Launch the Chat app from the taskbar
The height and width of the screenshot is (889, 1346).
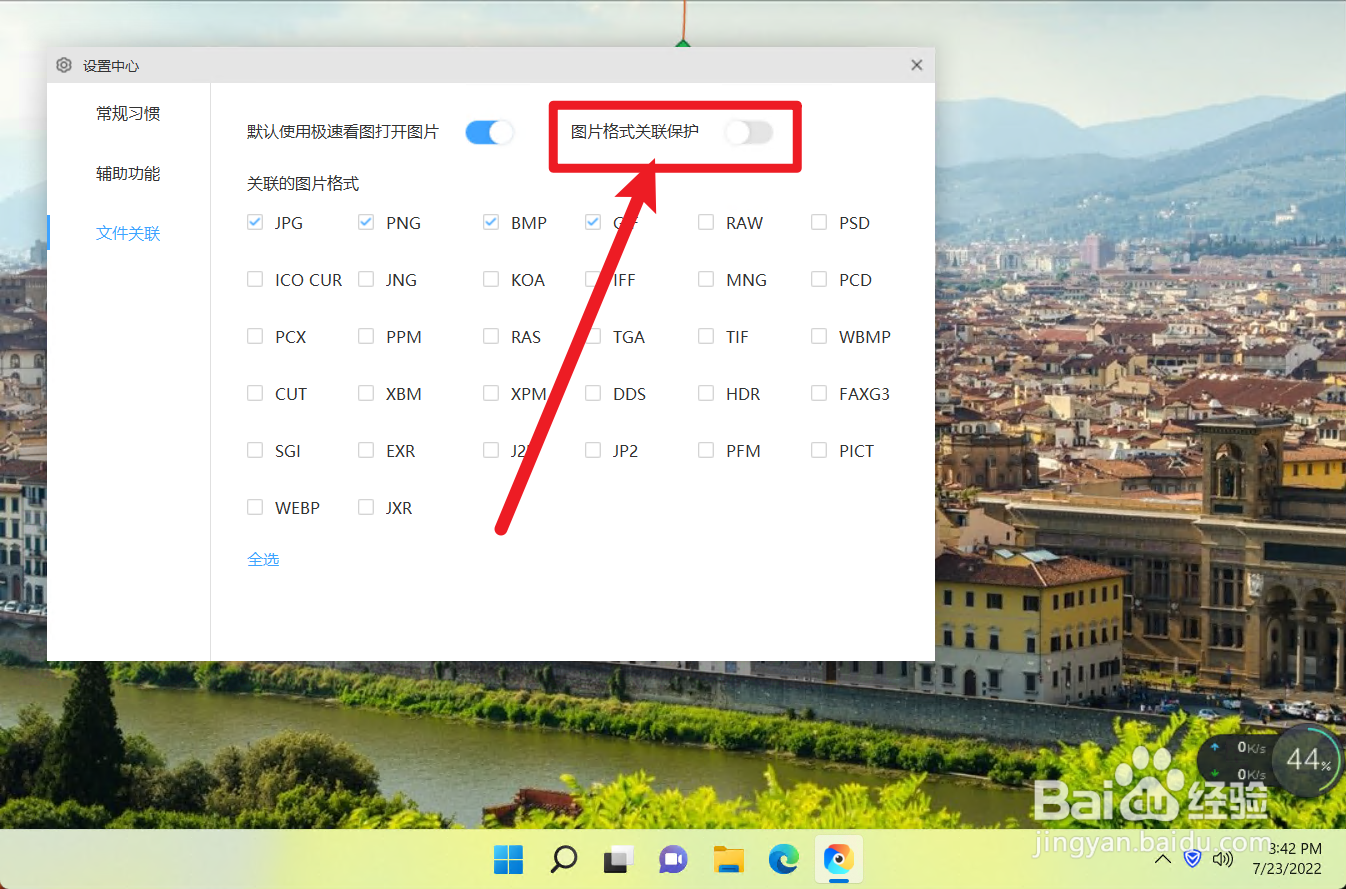tap(673, 859)
